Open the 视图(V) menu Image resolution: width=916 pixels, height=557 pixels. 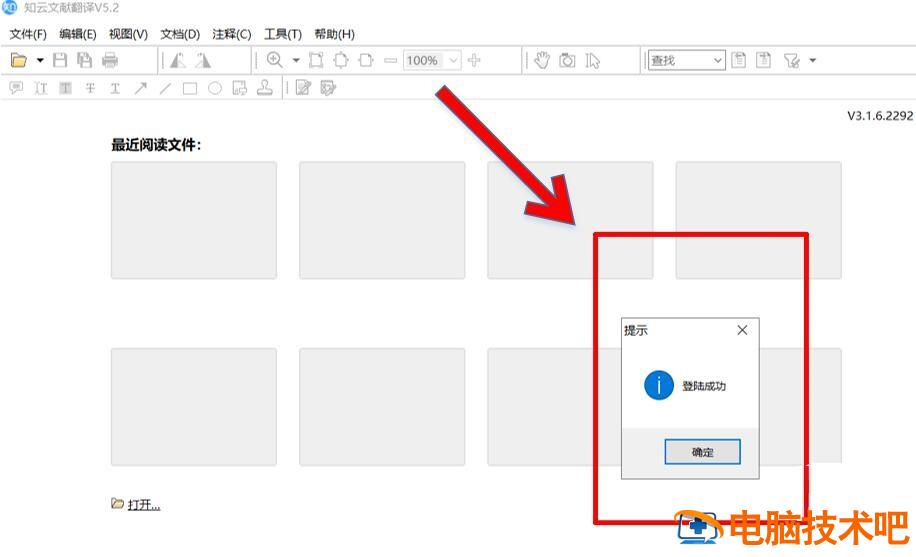[x=129, y=34]
